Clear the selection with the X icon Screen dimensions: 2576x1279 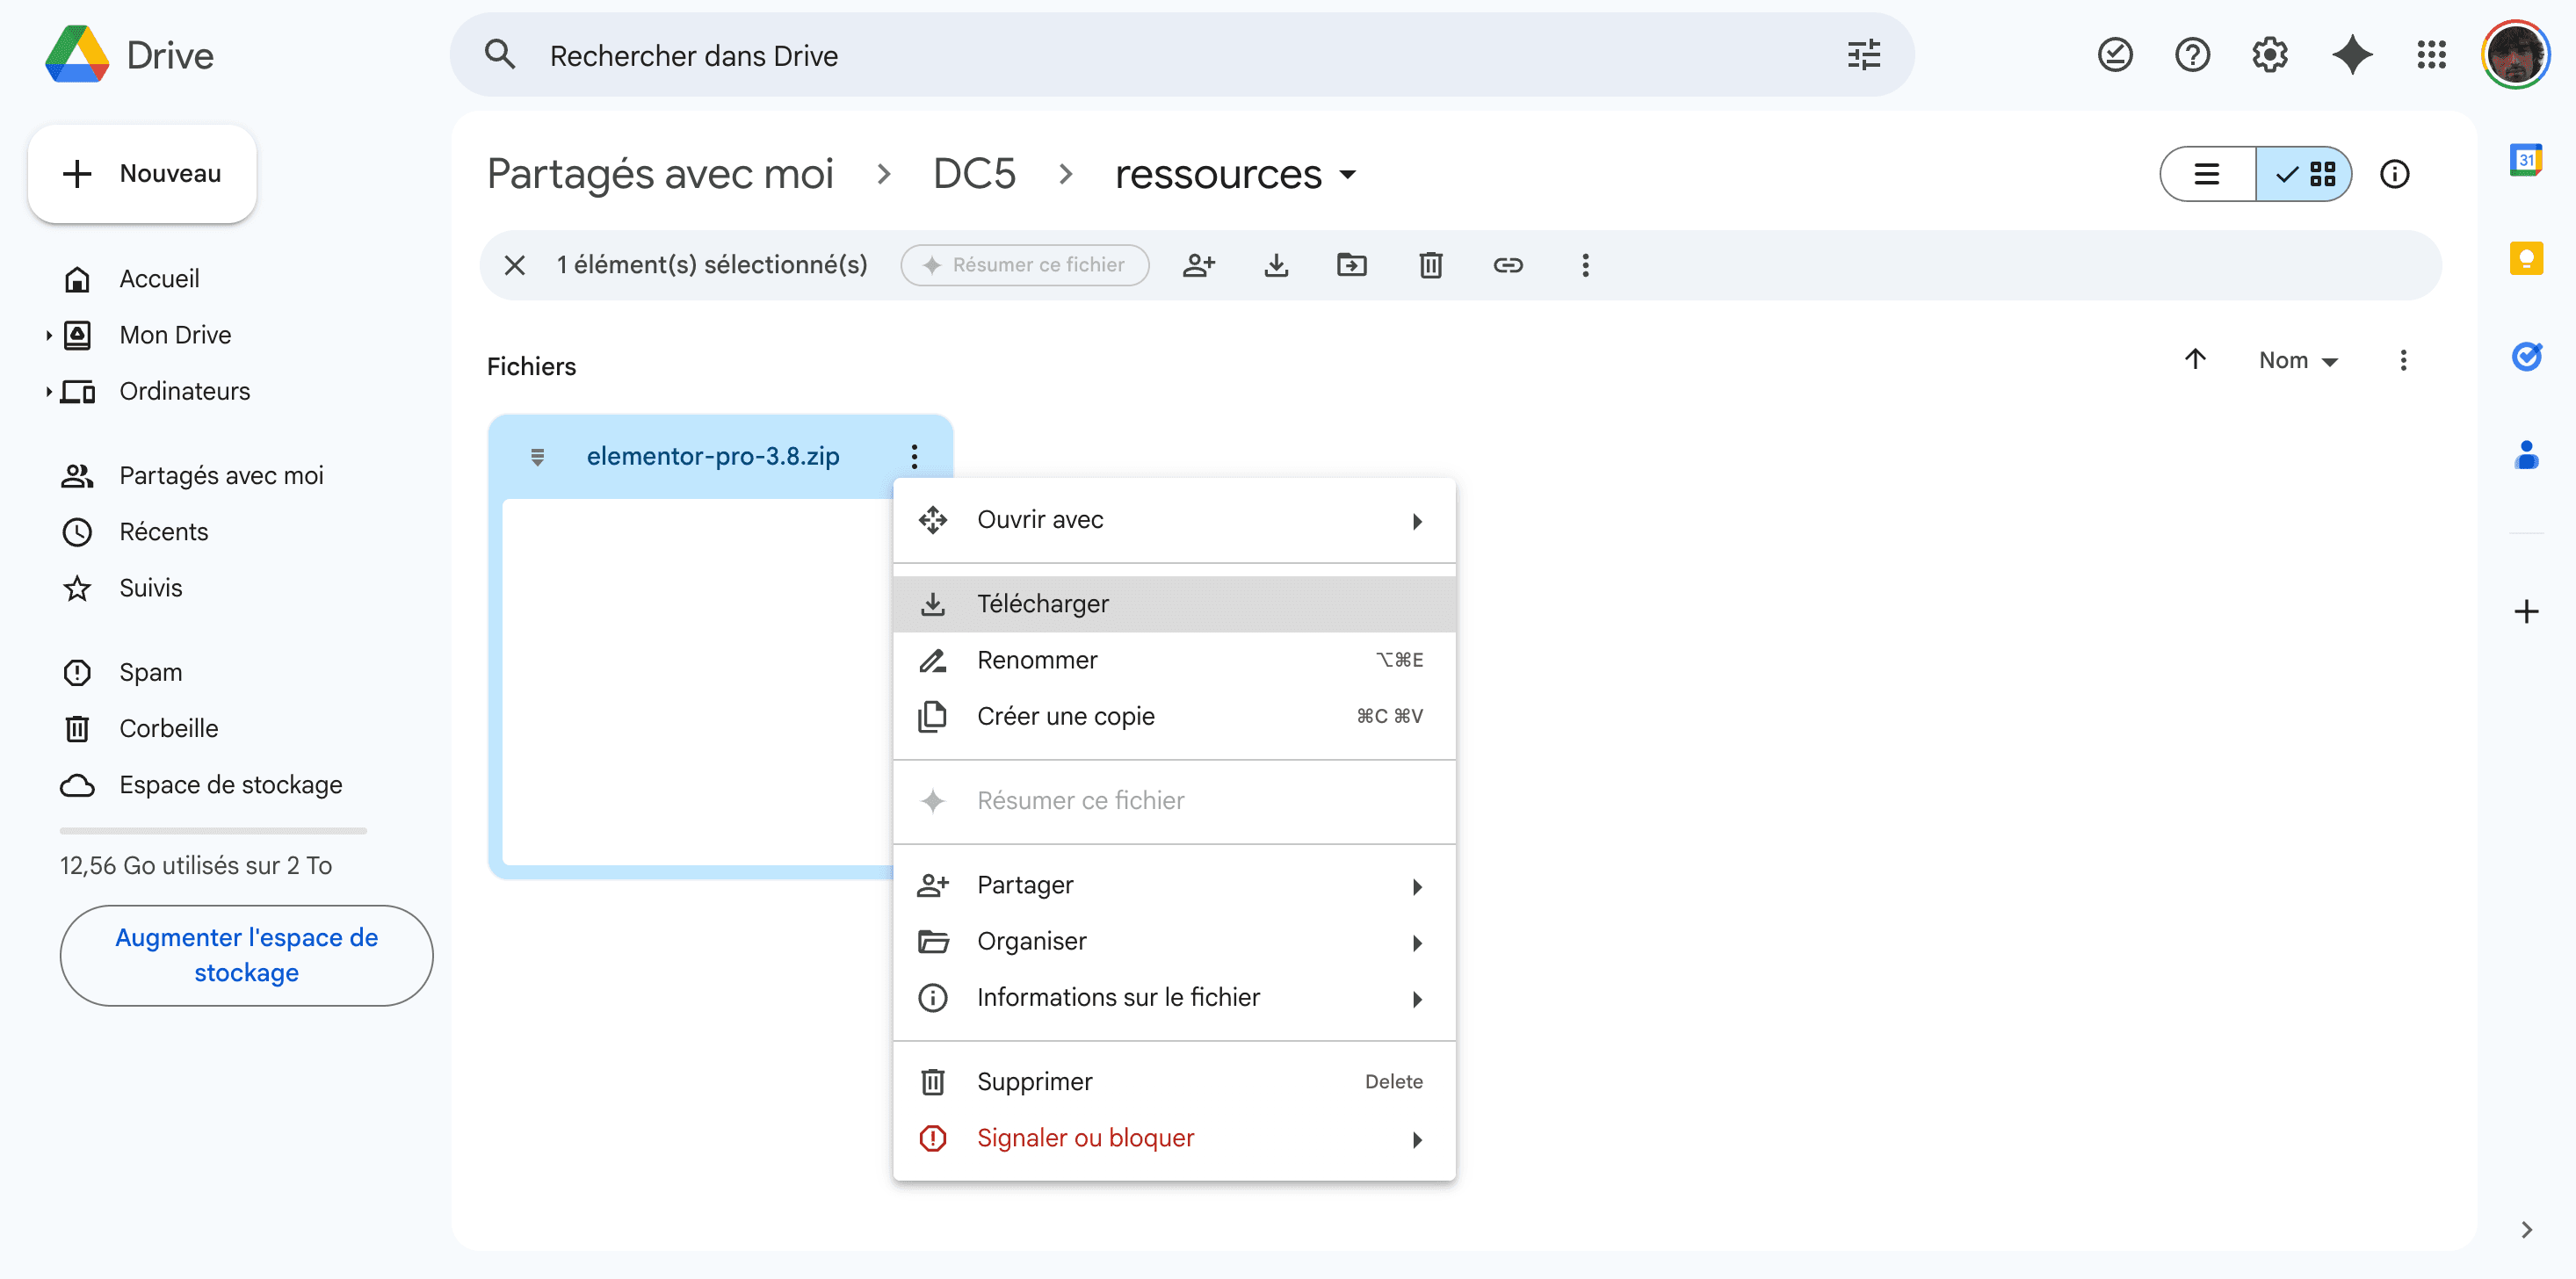click(x=515, y=265)
